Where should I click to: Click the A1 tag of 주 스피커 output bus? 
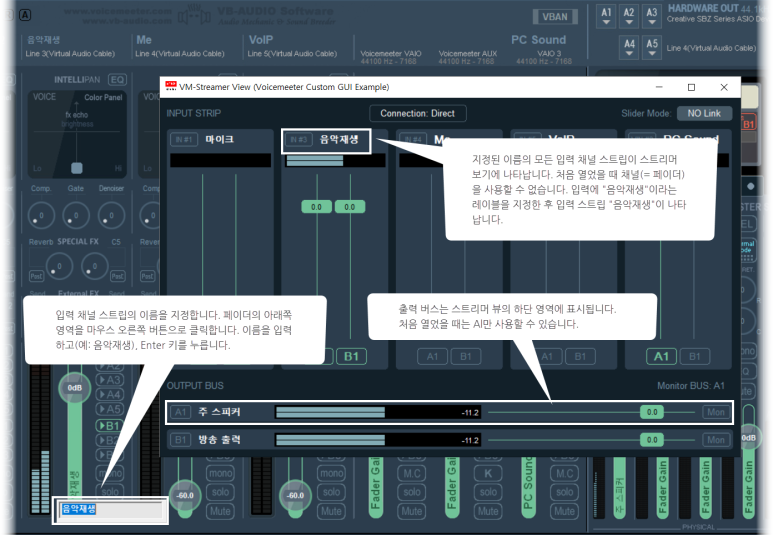[x=181, y=412]
